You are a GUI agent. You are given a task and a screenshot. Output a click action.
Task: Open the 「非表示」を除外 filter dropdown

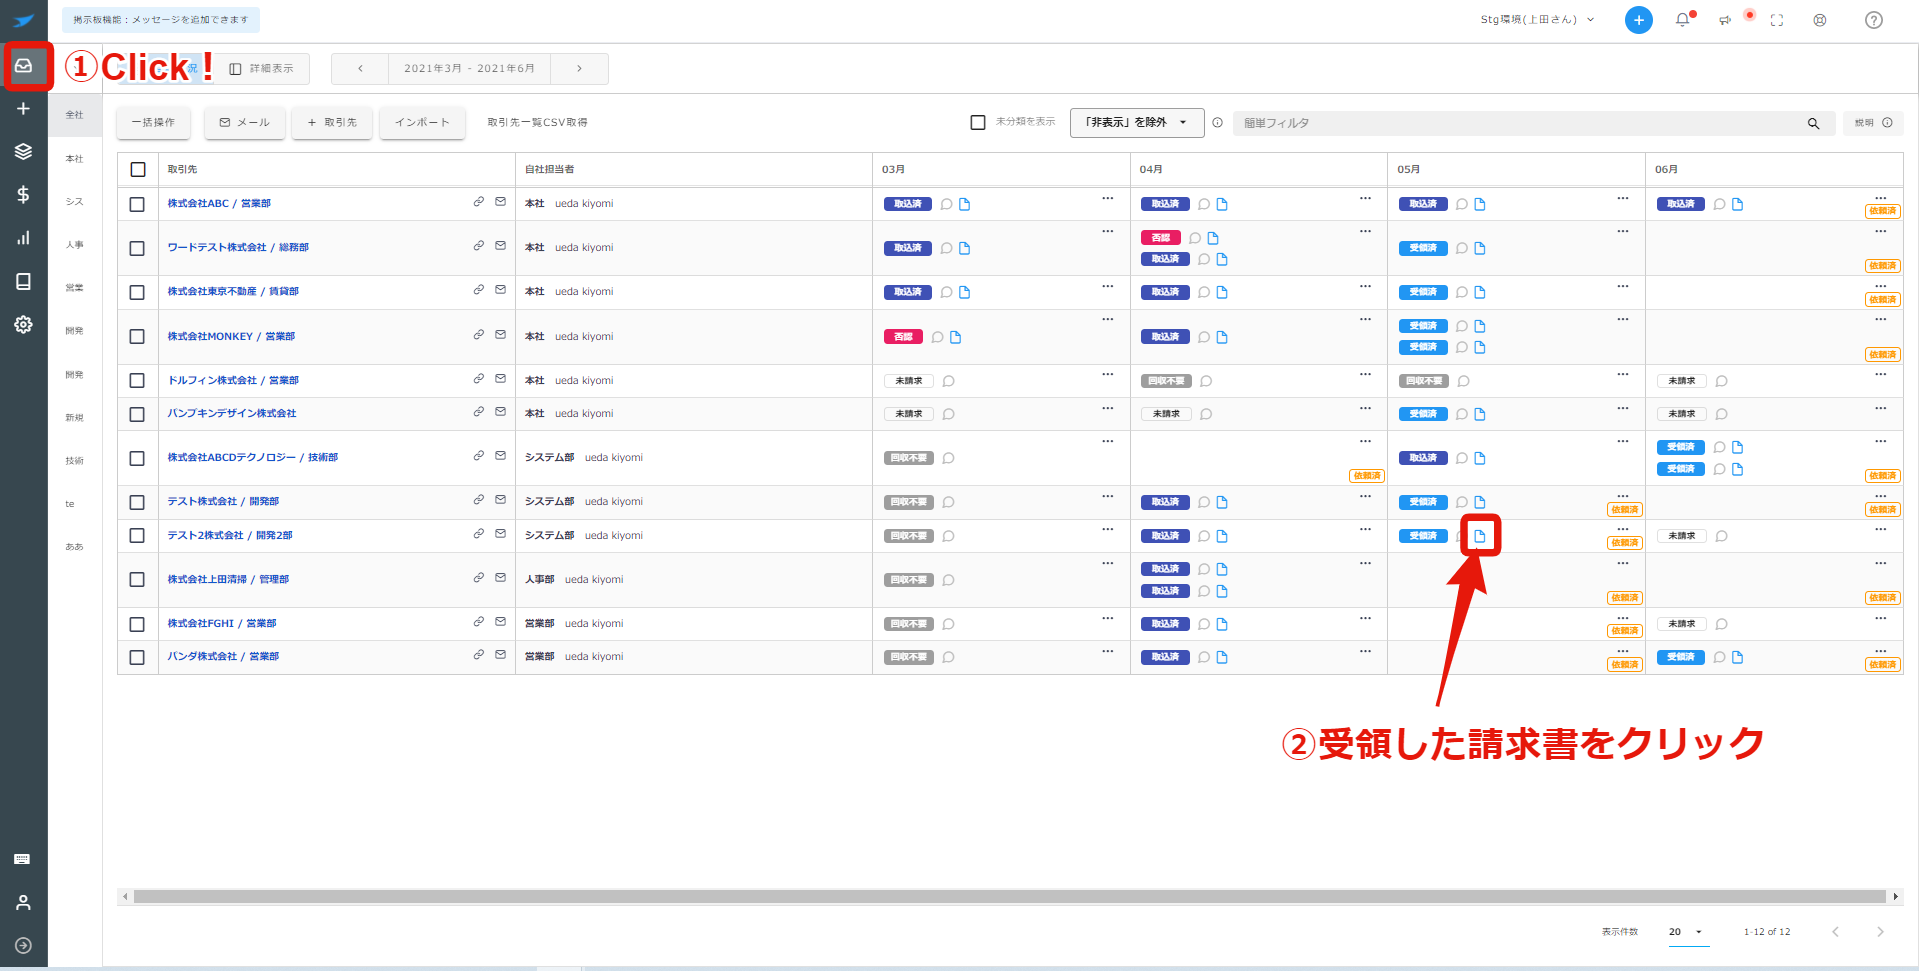(1137, 123)
